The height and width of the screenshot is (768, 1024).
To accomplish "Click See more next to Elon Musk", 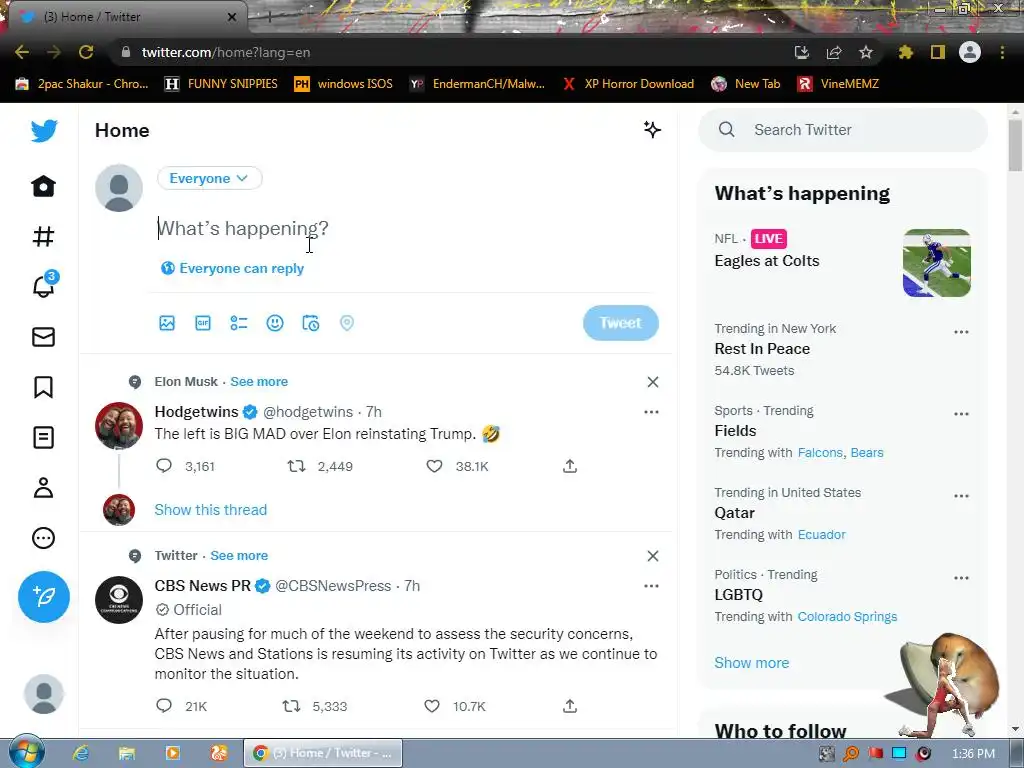I will [x=259, y=381].
